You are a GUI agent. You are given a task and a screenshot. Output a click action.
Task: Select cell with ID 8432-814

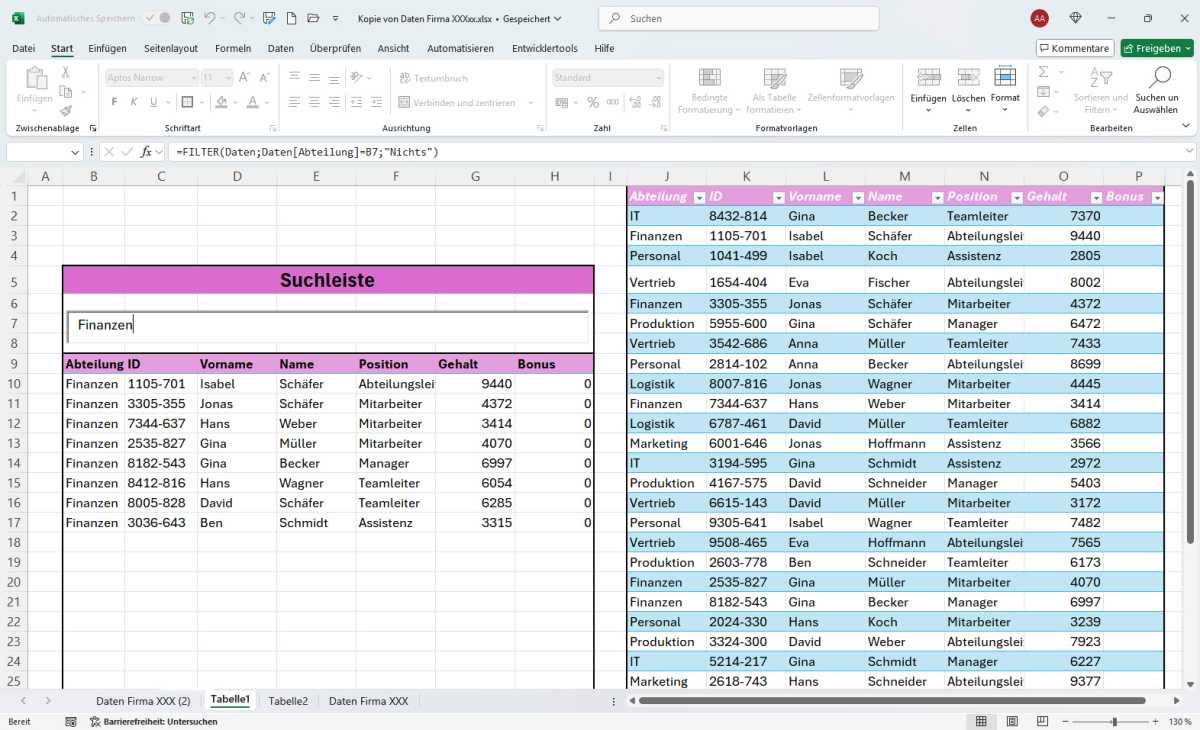pos(746,216)
